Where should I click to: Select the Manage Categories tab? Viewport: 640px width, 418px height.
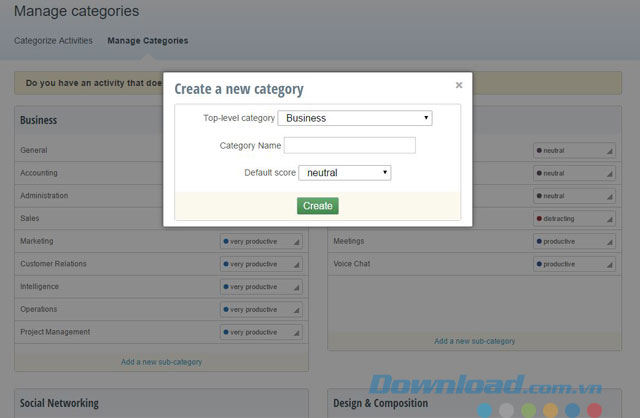click(147, 41)
